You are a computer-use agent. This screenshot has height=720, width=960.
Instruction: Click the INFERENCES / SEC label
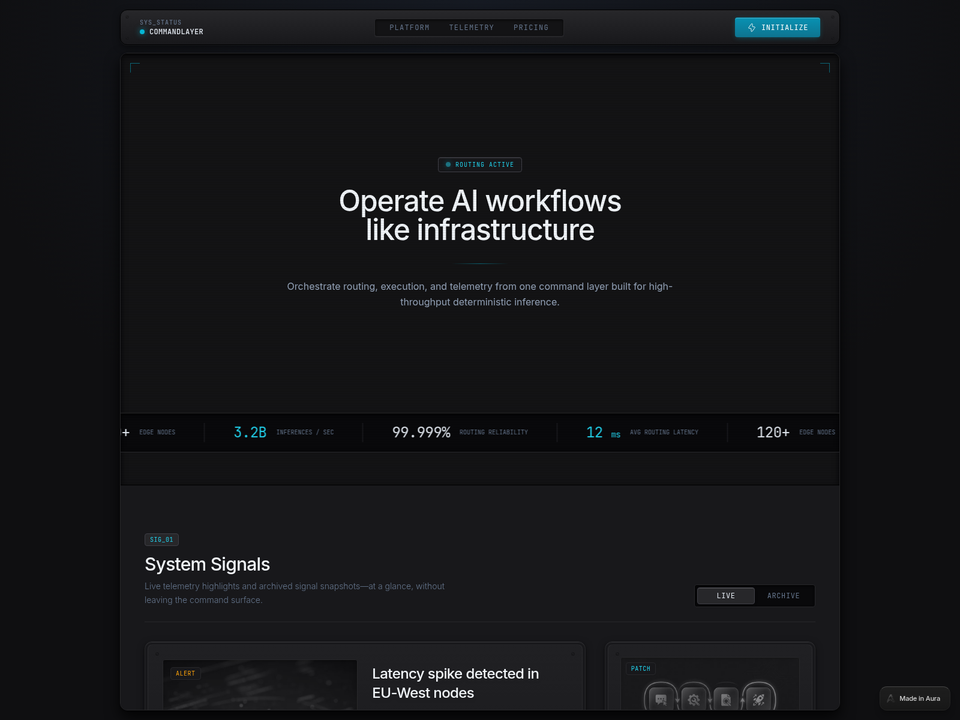coord(305,432)
